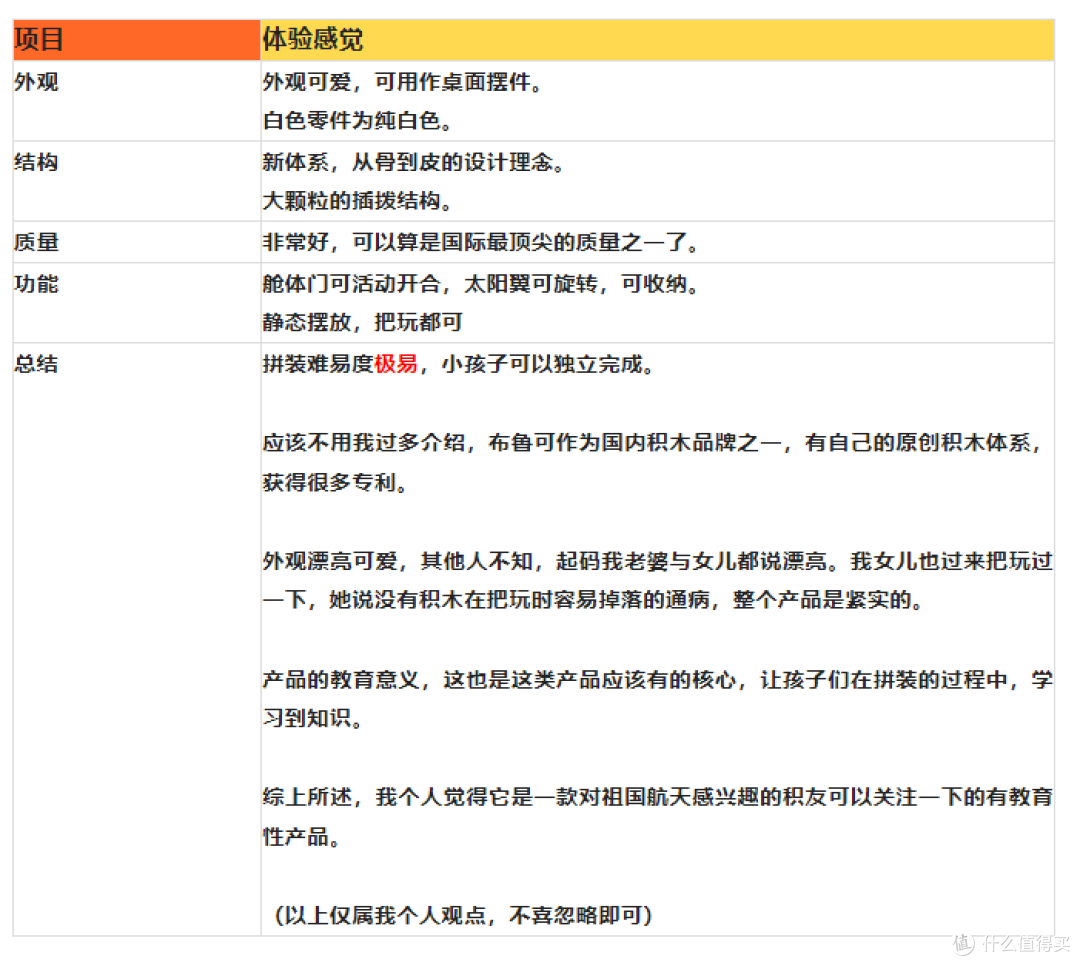1080x966 pixels.
Task: Click the line 静态摆放，把玩都可
Action: coord(362,322)
